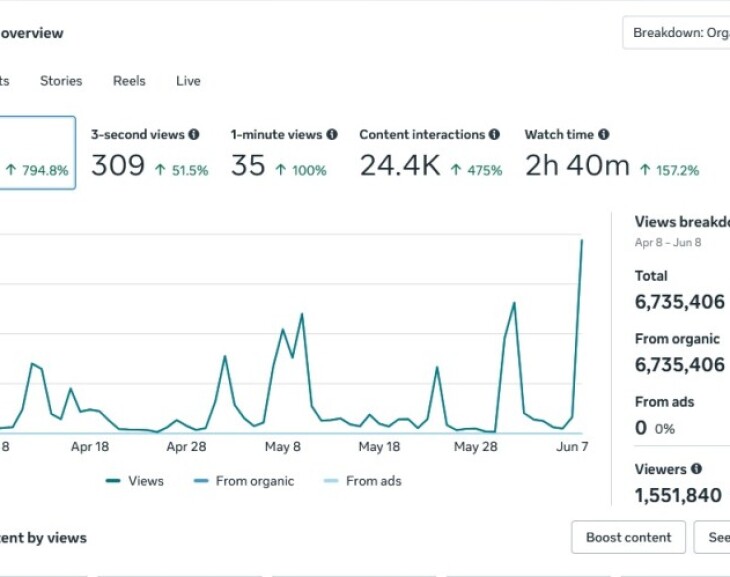Switch to the Live tab

pyautogui.click(x=188, y=81)
